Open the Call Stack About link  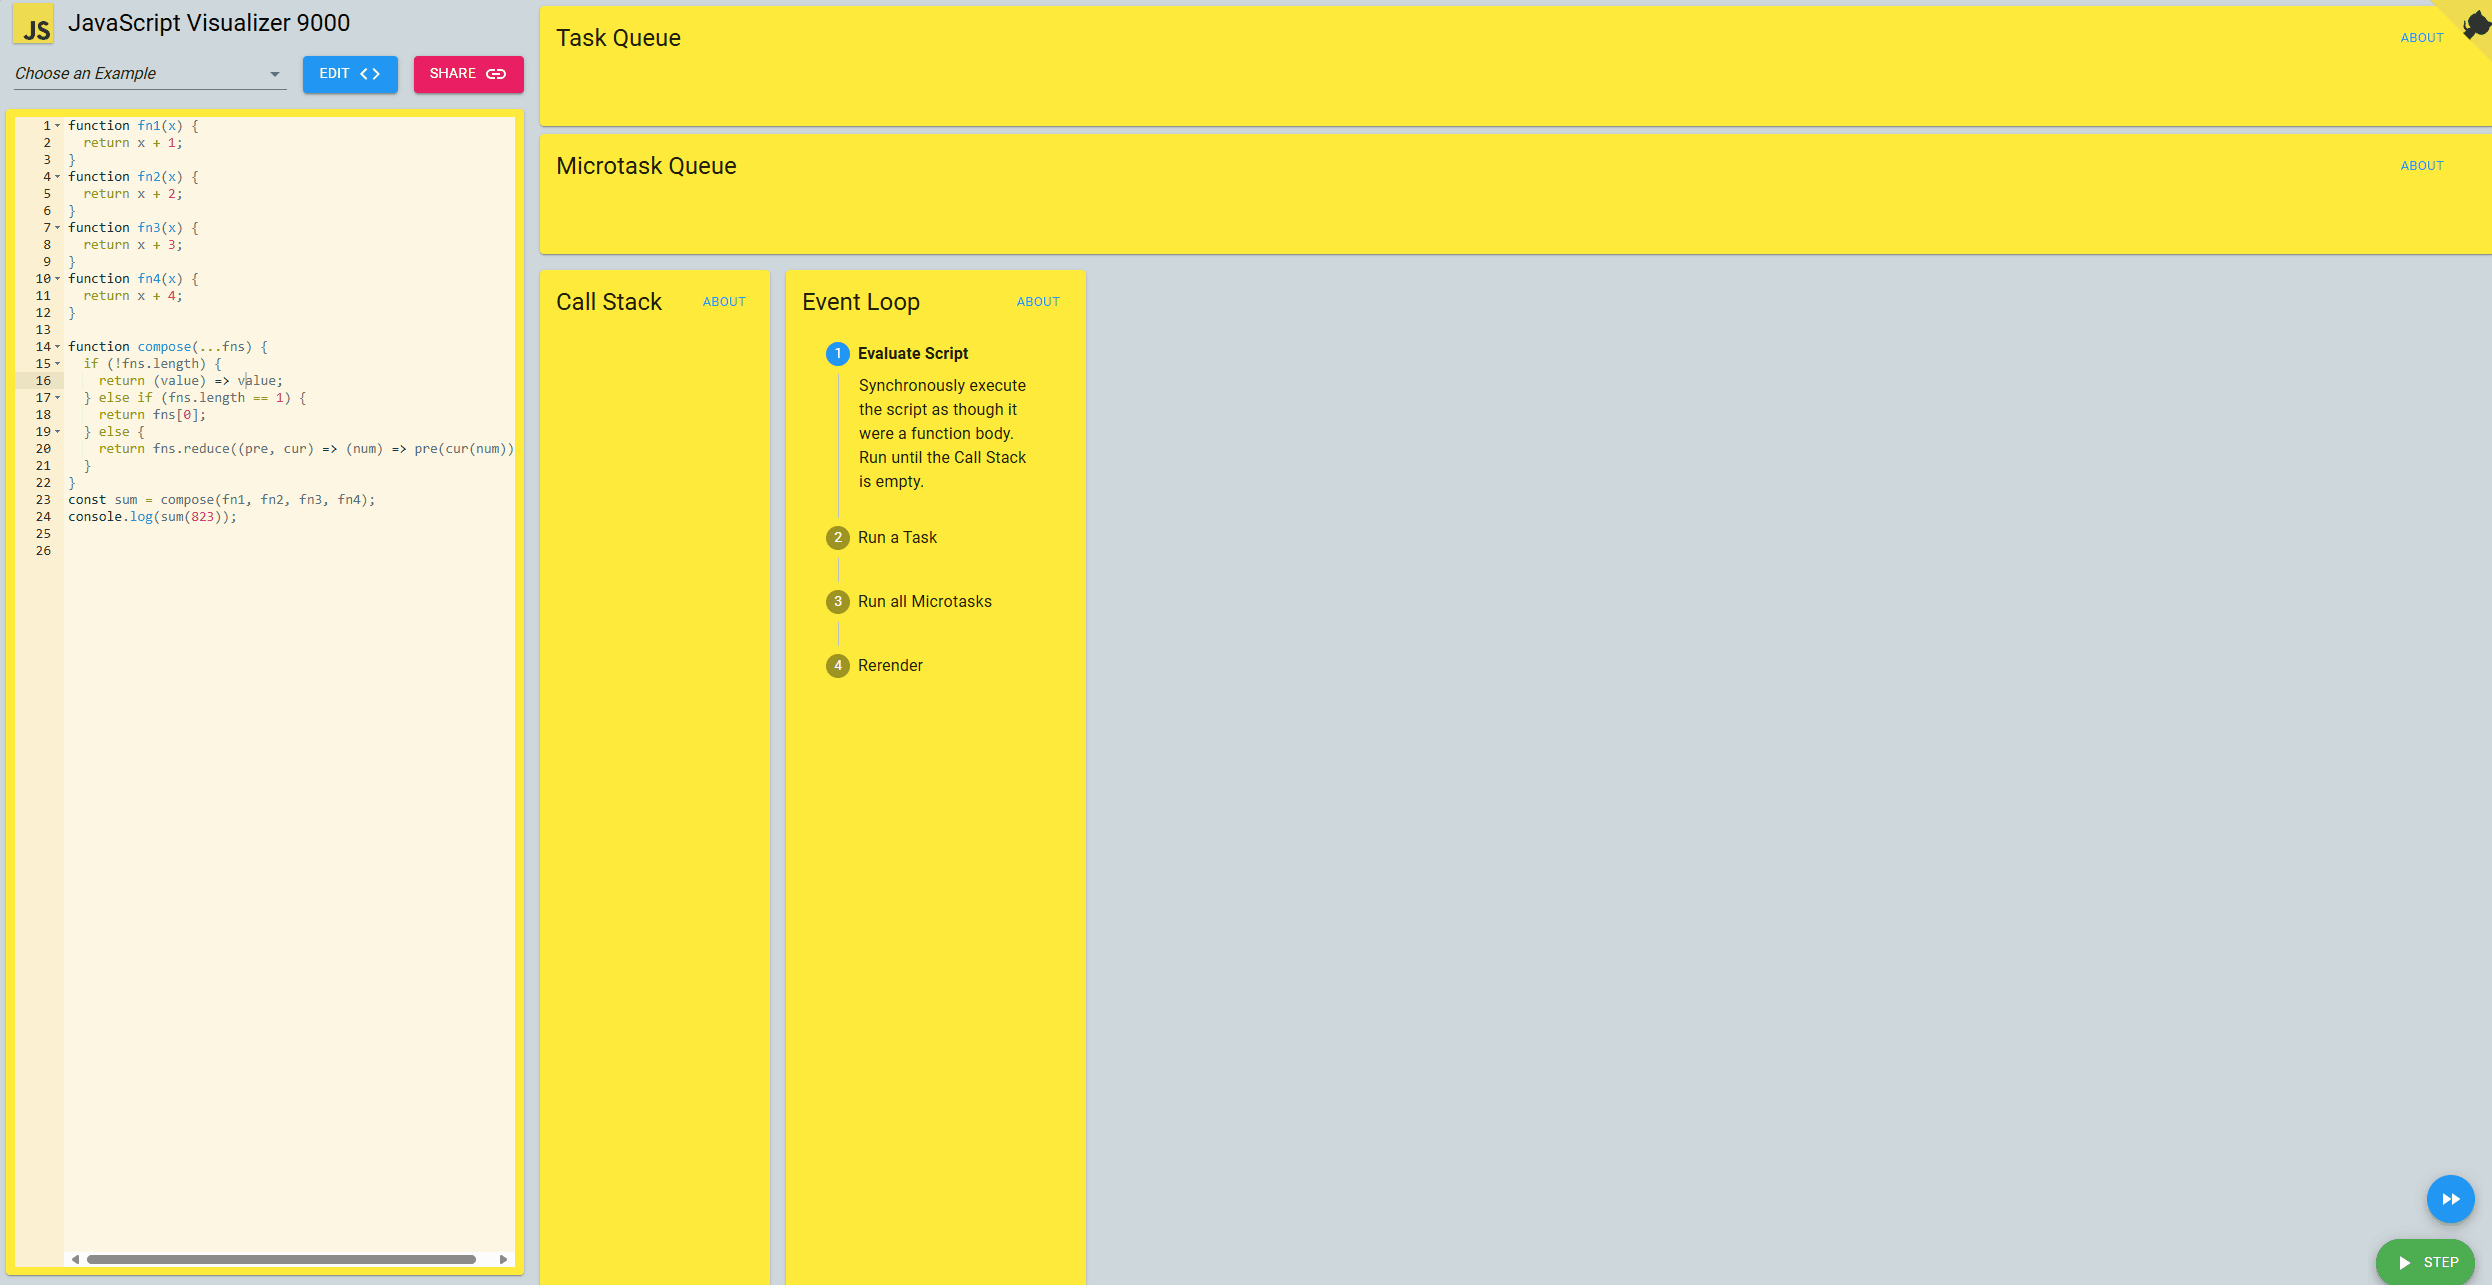coord(724,302)
